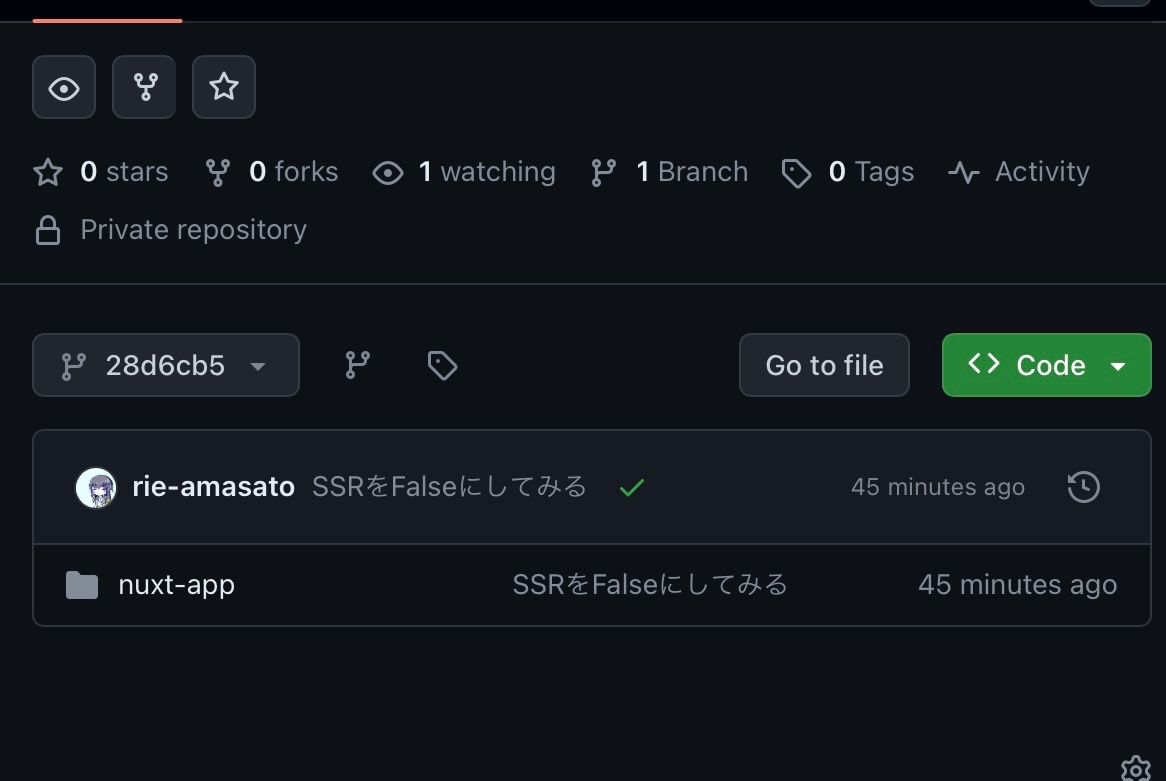
Task: Open the repository Activity link
Action: point(1019,172)
